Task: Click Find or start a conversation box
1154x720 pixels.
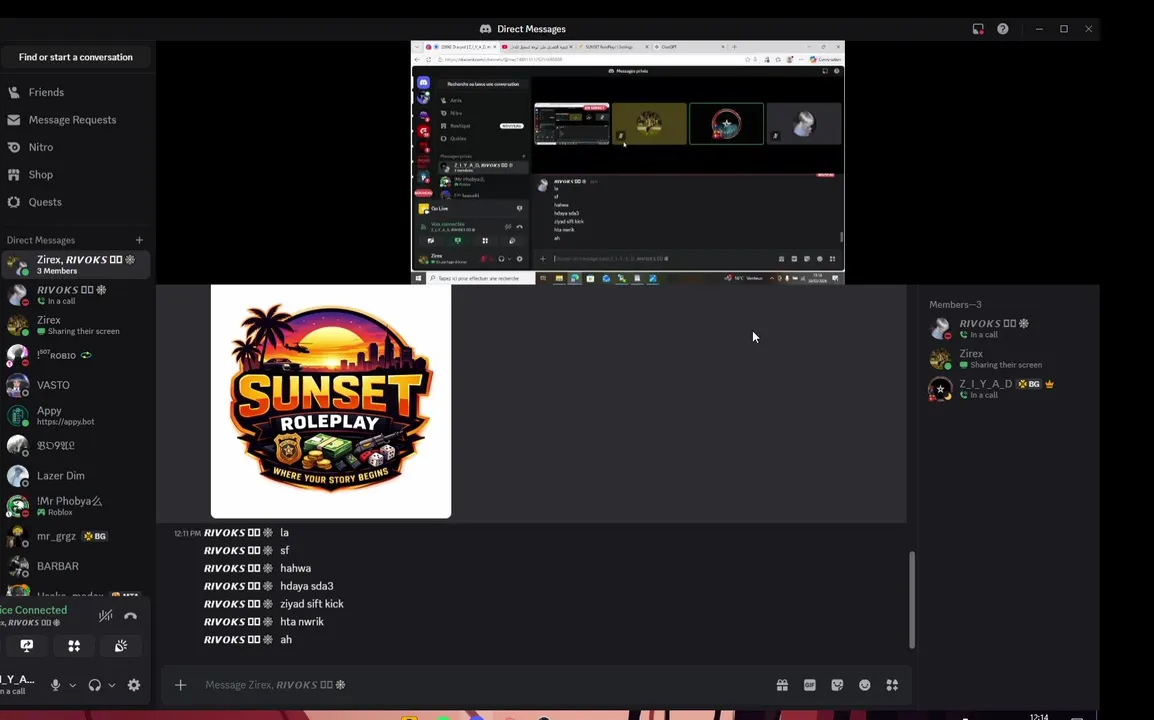Action: 75,57
